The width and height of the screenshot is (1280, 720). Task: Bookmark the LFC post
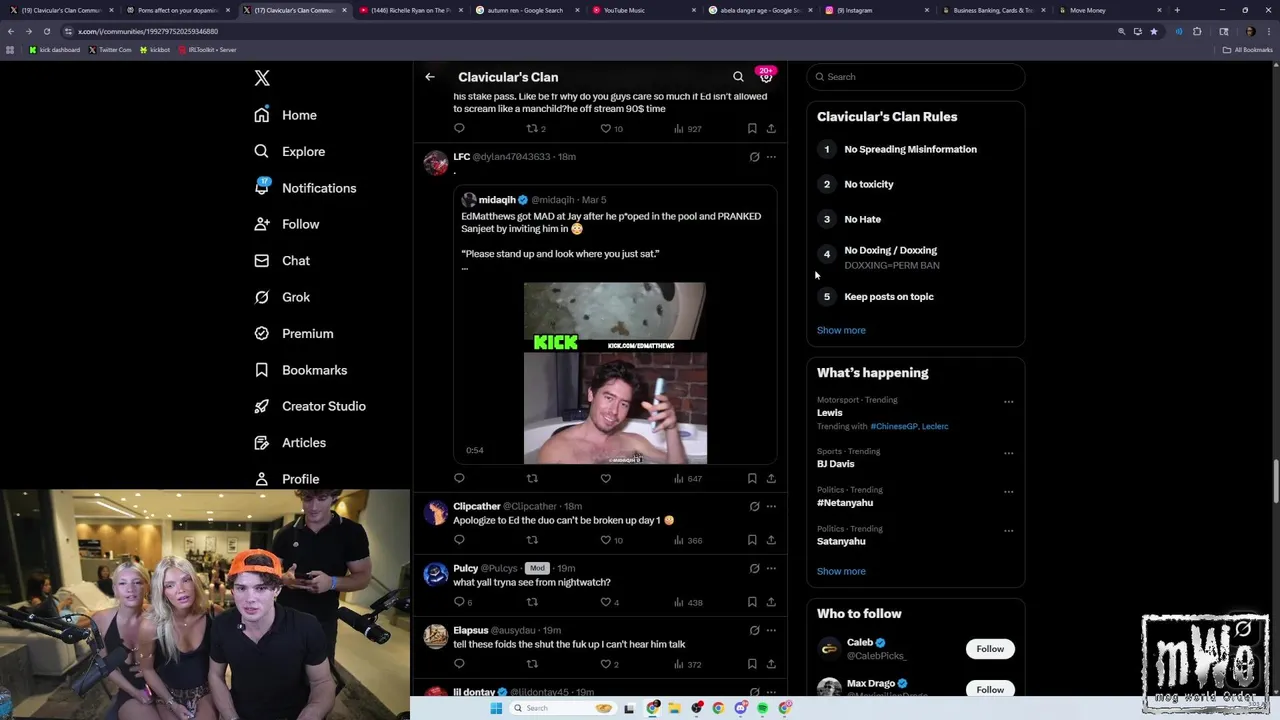[752, 478]
